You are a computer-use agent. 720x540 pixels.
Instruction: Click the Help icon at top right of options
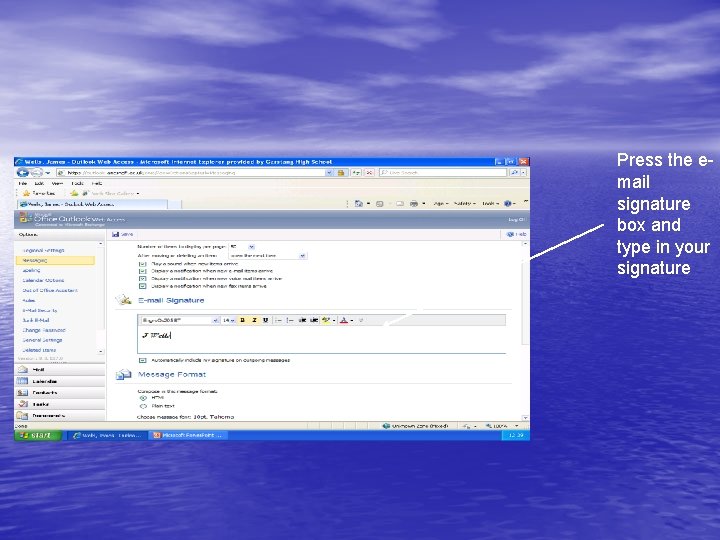coord(510,234)
